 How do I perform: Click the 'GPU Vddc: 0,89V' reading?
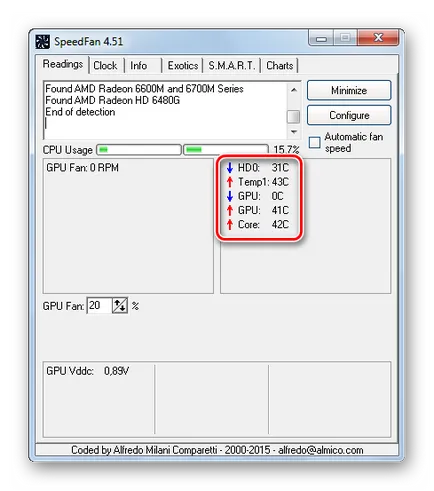click(x=87, y=371)
